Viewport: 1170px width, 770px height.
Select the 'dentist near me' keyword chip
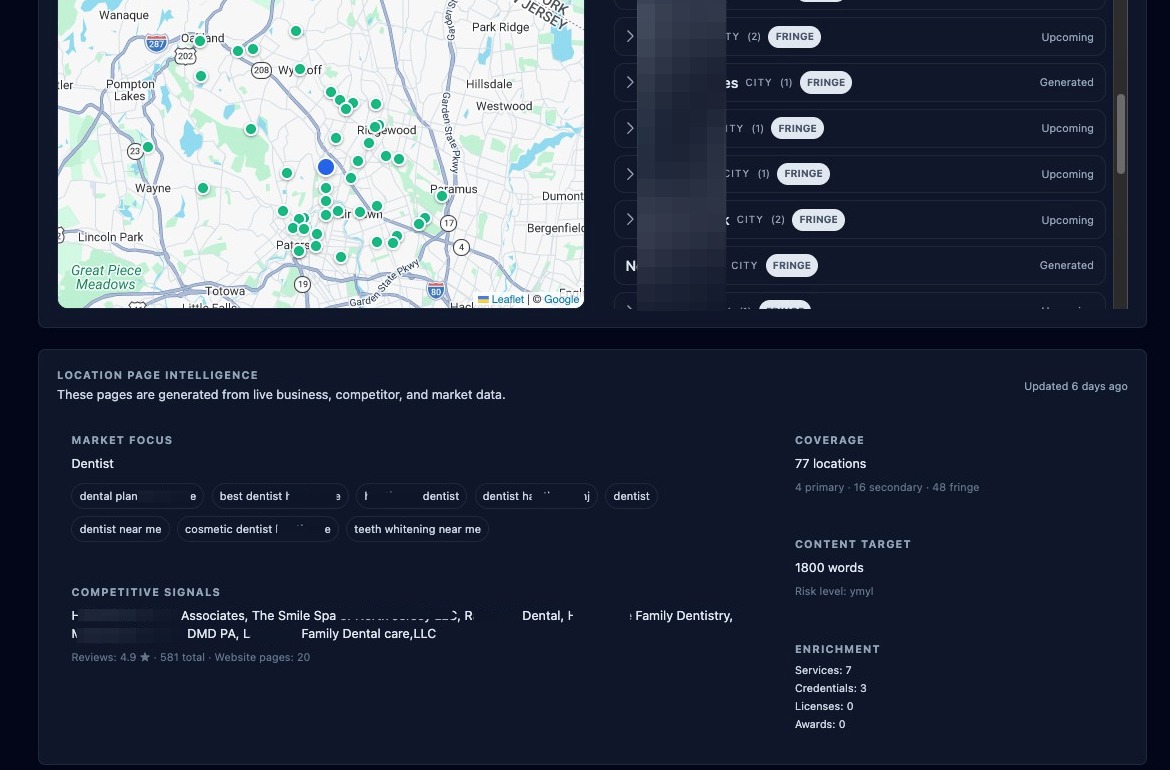(120, 529)
